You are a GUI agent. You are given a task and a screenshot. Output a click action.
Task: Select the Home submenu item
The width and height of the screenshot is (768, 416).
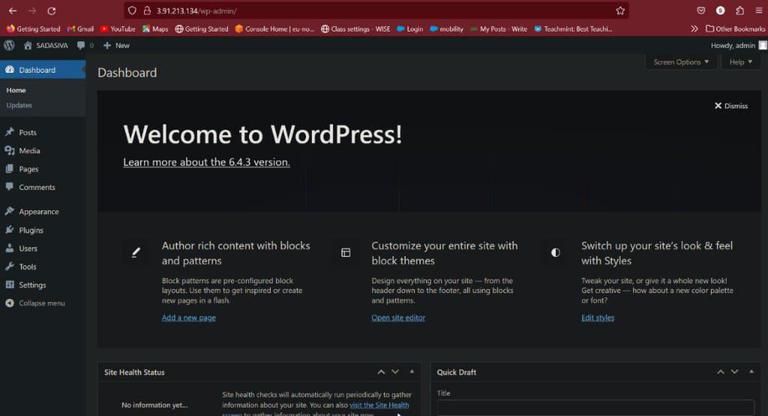(16, 90)
